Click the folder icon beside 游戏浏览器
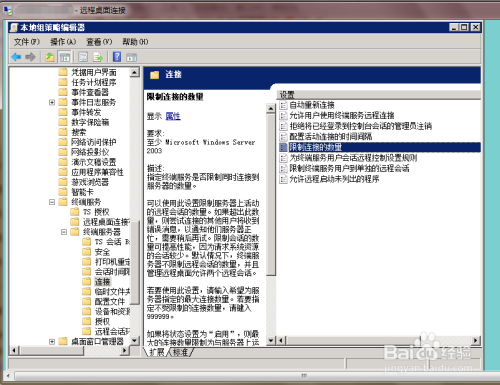Screen dimensions: 500x385 pyautogui.click(x=63, y=182)
